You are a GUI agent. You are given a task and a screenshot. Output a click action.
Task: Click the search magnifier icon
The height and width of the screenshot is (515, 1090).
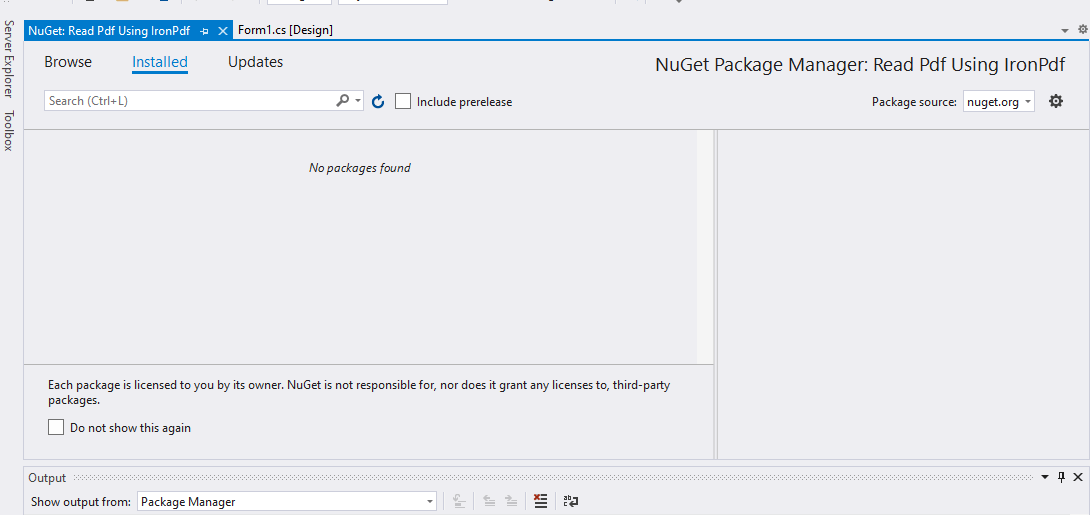[343, 101]
